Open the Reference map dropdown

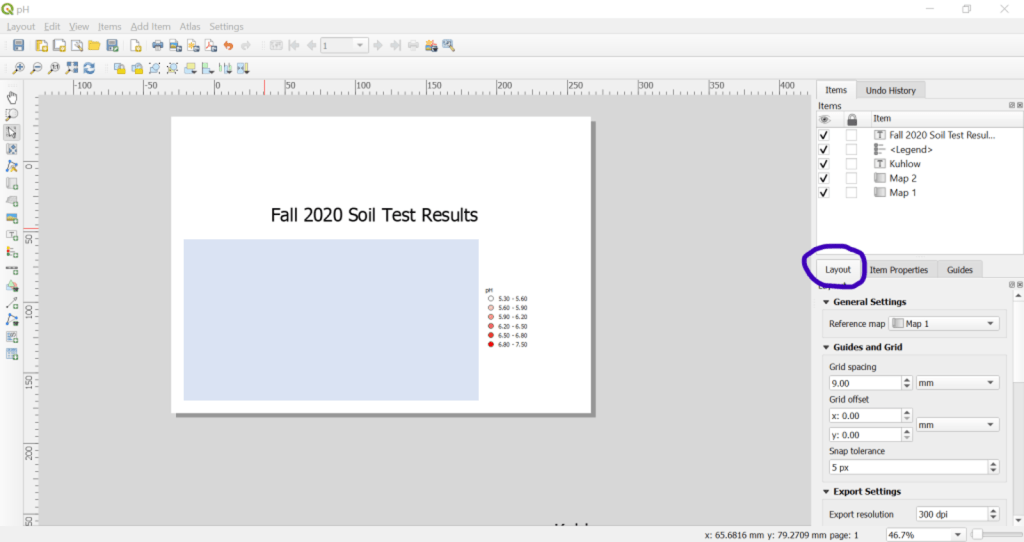(944, 324)
